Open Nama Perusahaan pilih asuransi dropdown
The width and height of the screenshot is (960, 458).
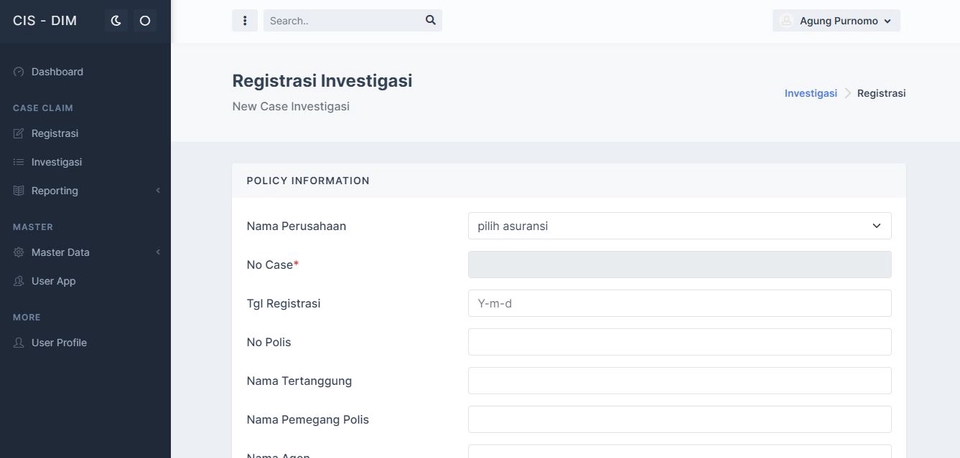680,226
